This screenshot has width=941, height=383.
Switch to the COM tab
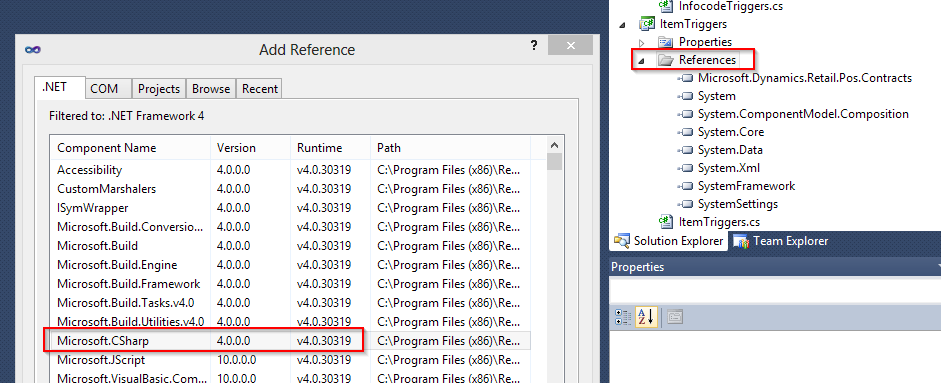click(x=104, y=89)
